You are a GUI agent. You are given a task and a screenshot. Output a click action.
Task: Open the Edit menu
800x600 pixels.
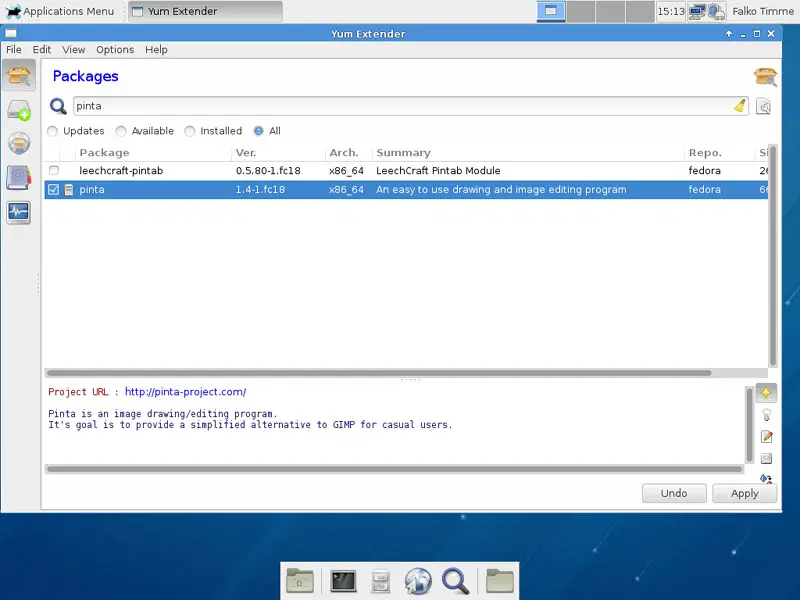(x=42, y=49)
